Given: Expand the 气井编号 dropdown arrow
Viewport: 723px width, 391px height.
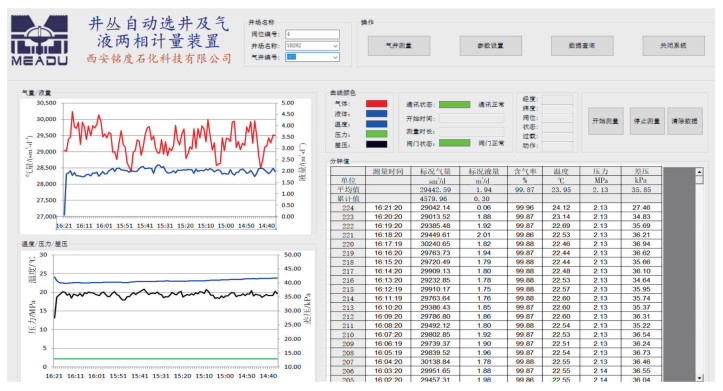Looking at the screenshot, I should 335,57.
